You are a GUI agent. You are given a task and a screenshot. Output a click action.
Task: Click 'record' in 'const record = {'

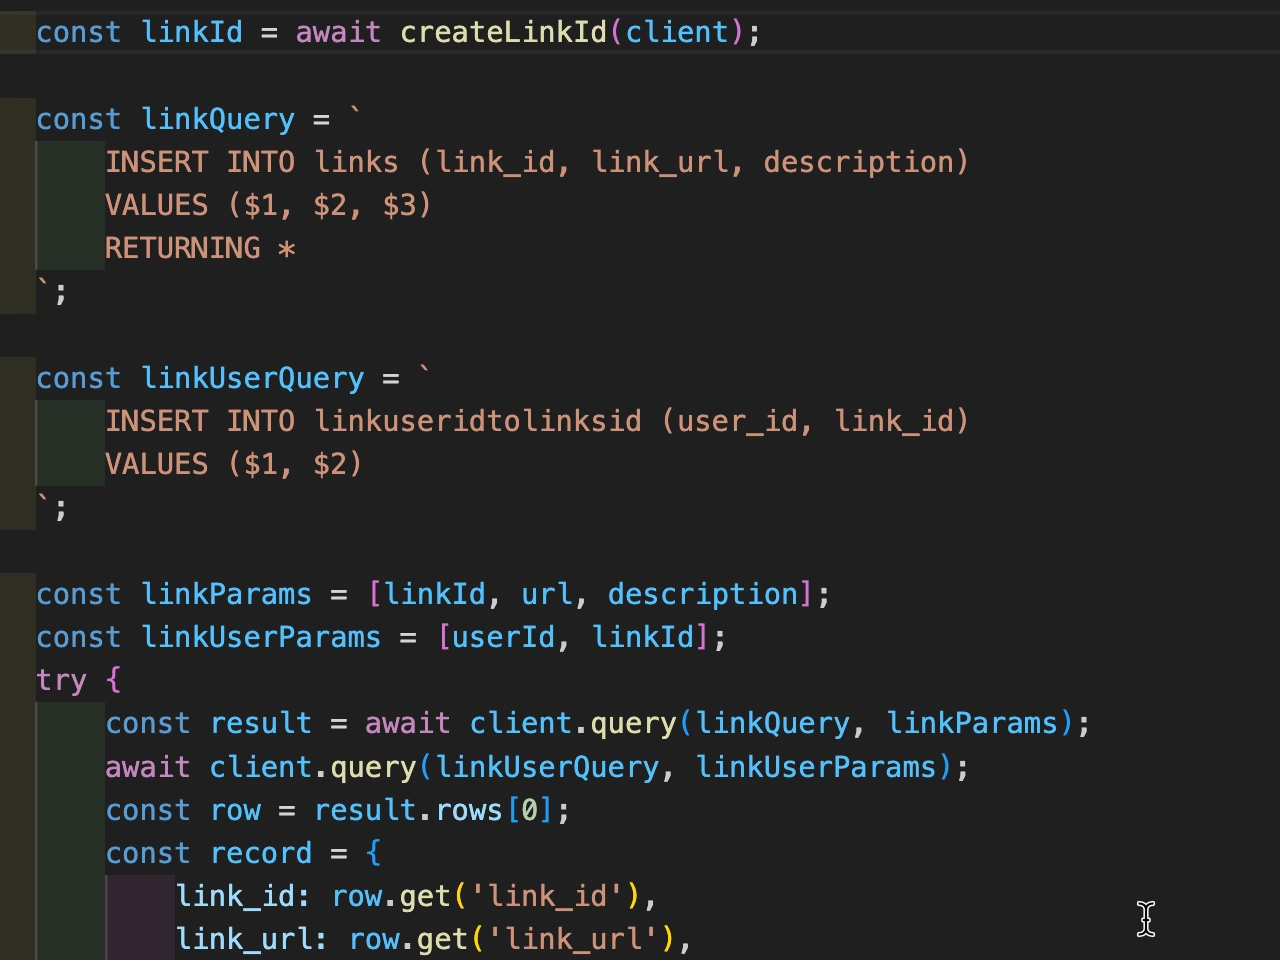pos(261,853)
